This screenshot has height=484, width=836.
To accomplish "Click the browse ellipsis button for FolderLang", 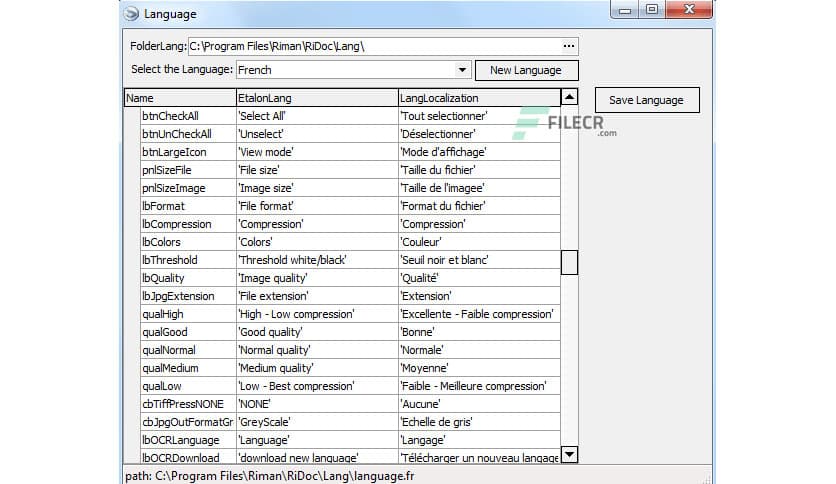I will click(569, 46).
